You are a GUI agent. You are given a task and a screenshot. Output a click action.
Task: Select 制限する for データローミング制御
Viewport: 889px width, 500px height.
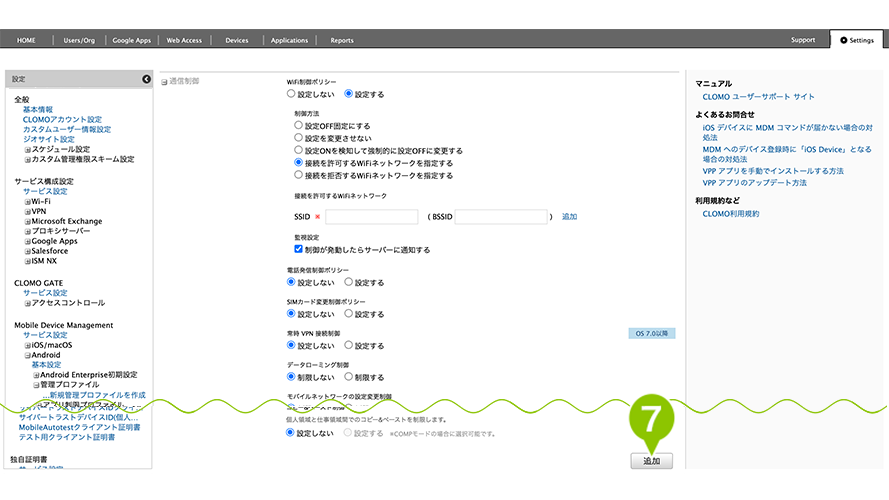coord(349,376)
